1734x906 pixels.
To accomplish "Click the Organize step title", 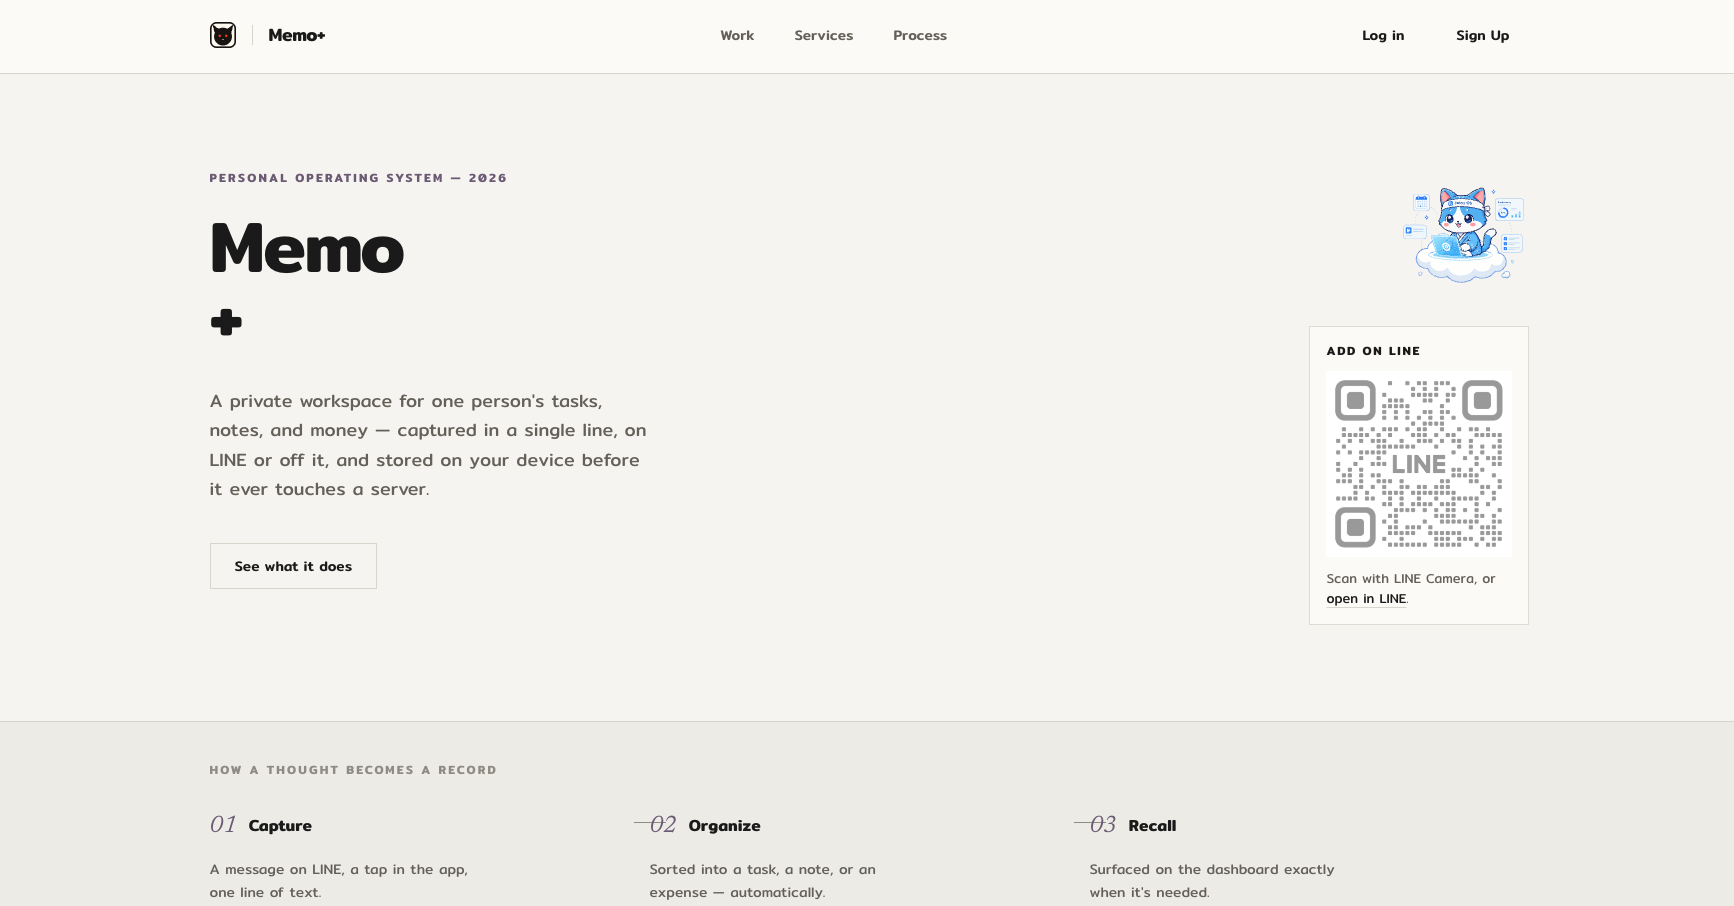I will (724, 826).
